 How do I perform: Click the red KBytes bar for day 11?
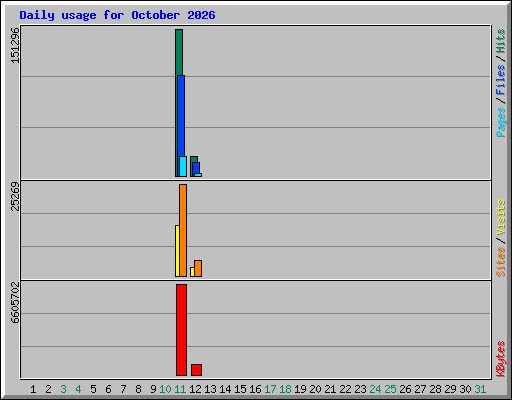tap(181, 330)
